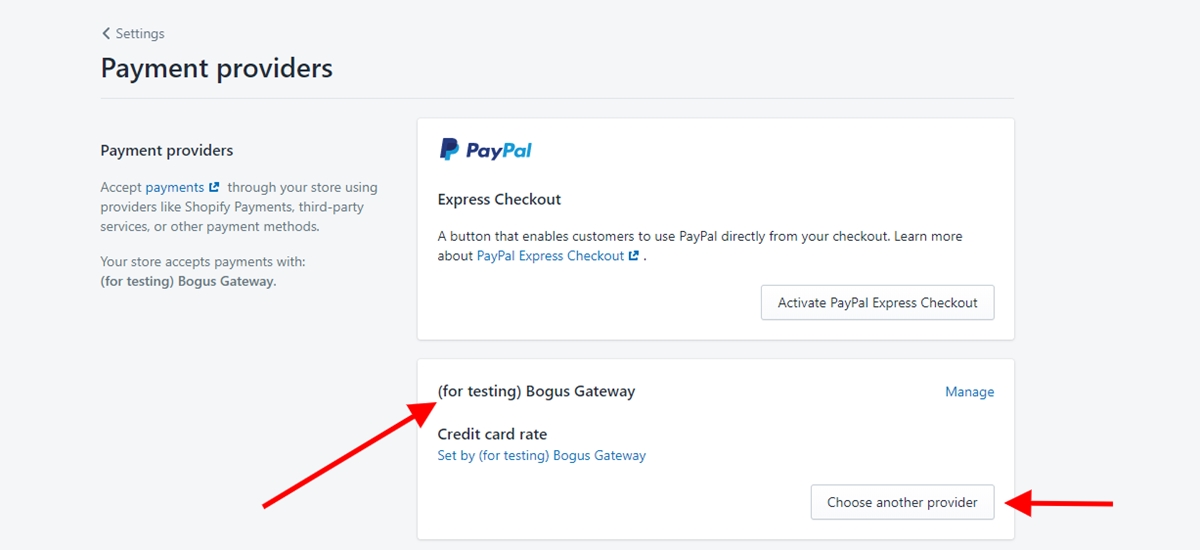Click bold Bogus Gateway text in sidebar
Image resolution: width=1200 pixels, height=550 pixels.
[188, 281]
